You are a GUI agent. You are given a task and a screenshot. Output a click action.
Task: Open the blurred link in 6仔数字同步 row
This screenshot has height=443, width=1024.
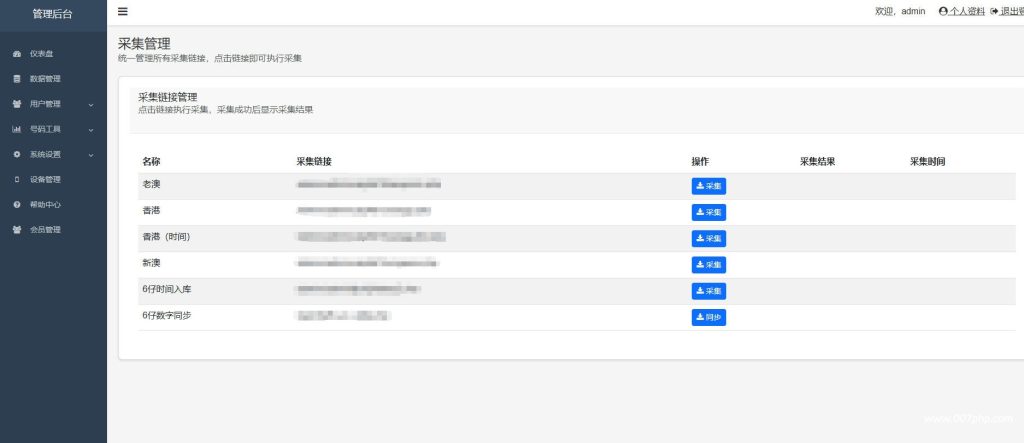(x=344, y=316)
